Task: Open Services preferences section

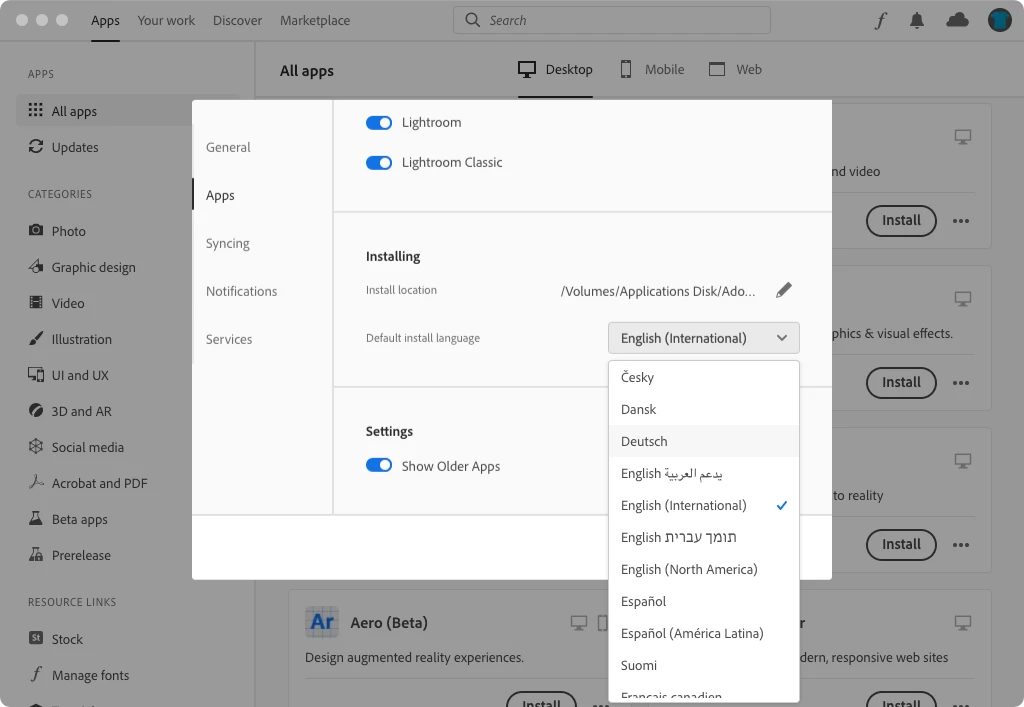Action: click(x=229, y=339)
